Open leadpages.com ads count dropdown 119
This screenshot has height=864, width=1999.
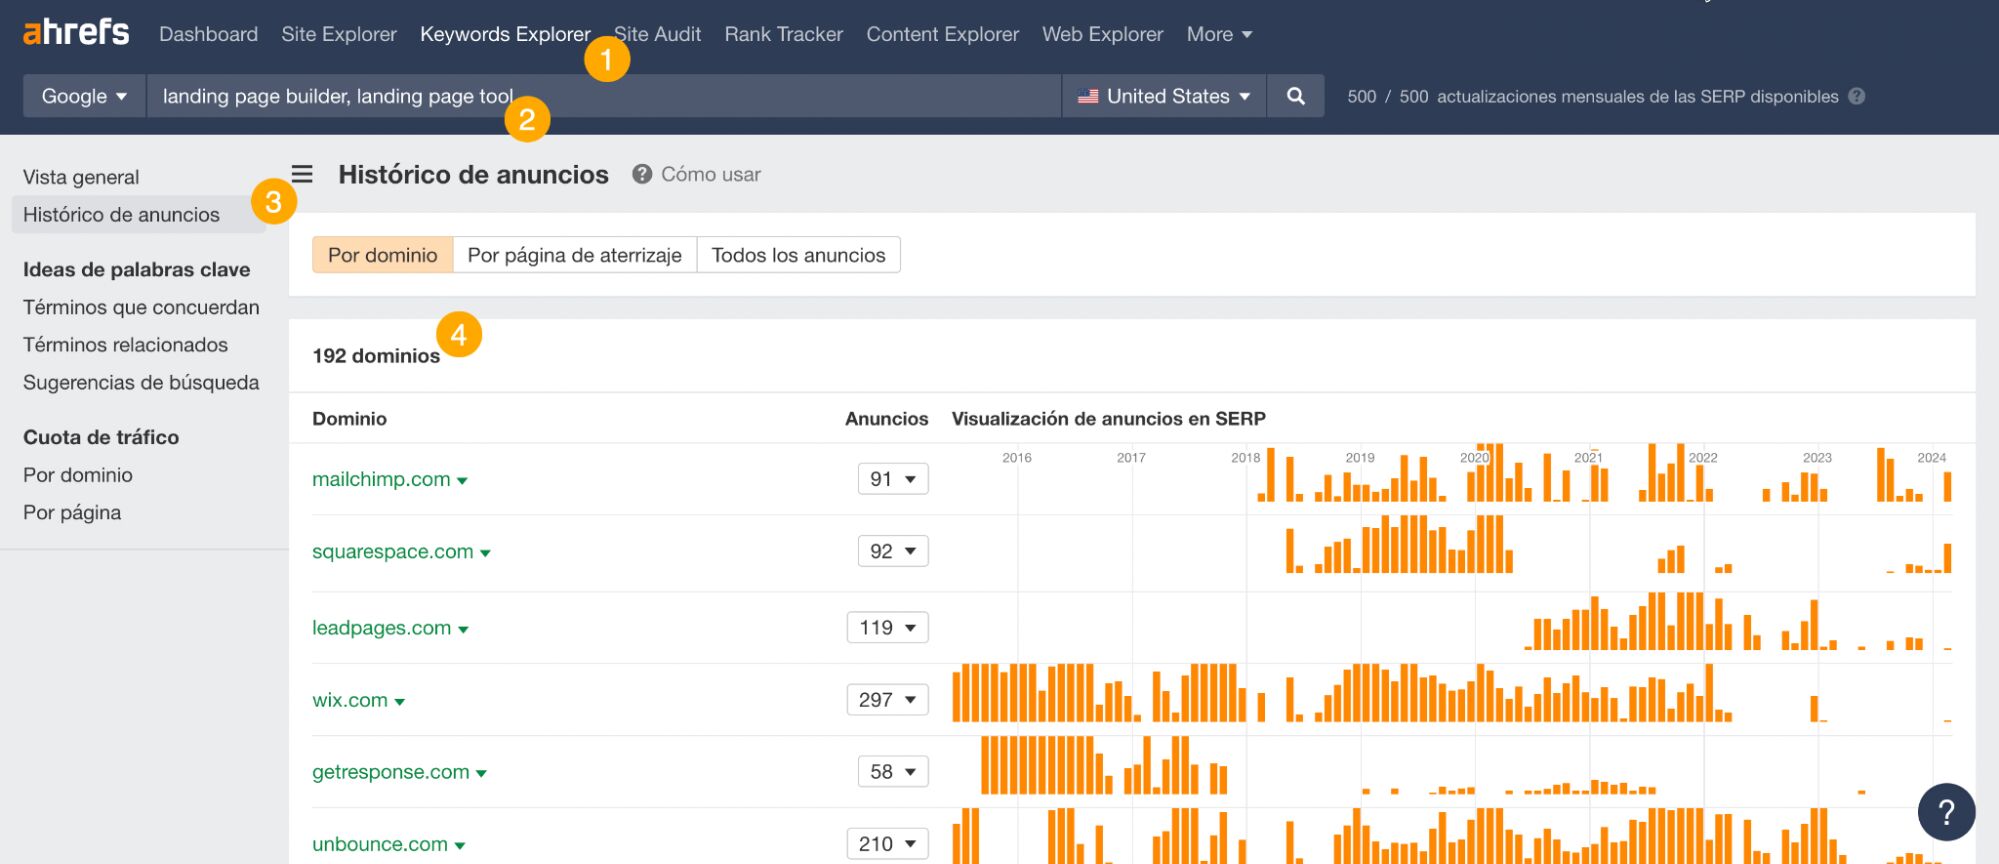[x=888, y=627]
